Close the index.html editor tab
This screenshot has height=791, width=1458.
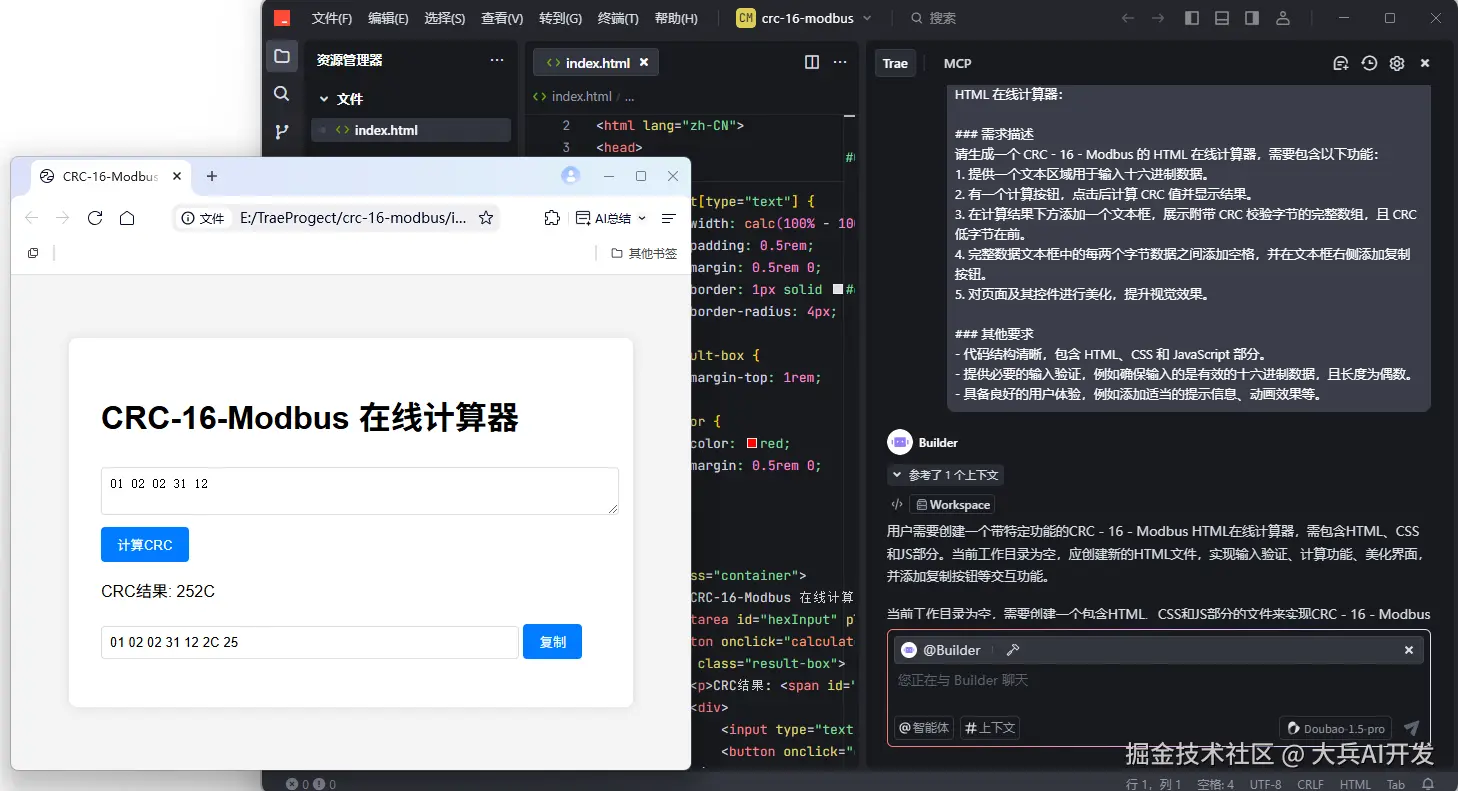(644, 62)
